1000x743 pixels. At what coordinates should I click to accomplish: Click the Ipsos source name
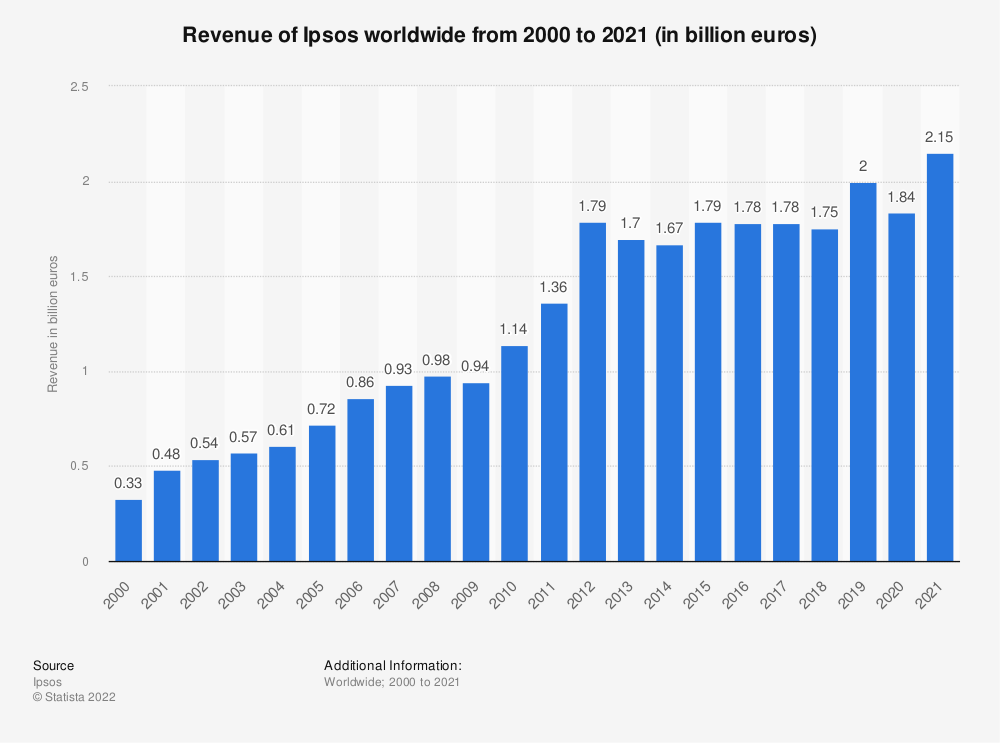pyautogui.click(x=47, y=681)
